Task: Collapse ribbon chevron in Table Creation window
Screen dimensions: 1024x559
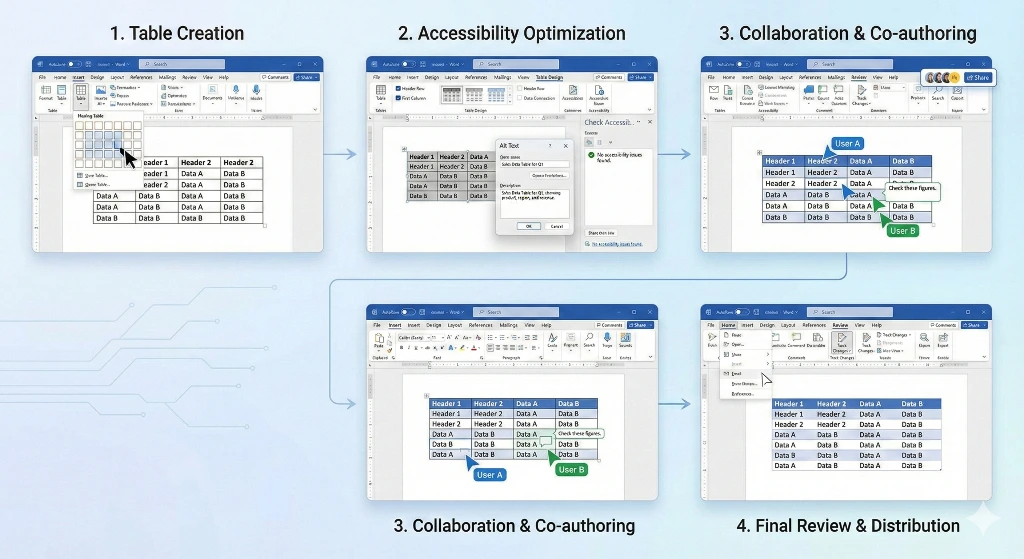Action: point(315,110)
